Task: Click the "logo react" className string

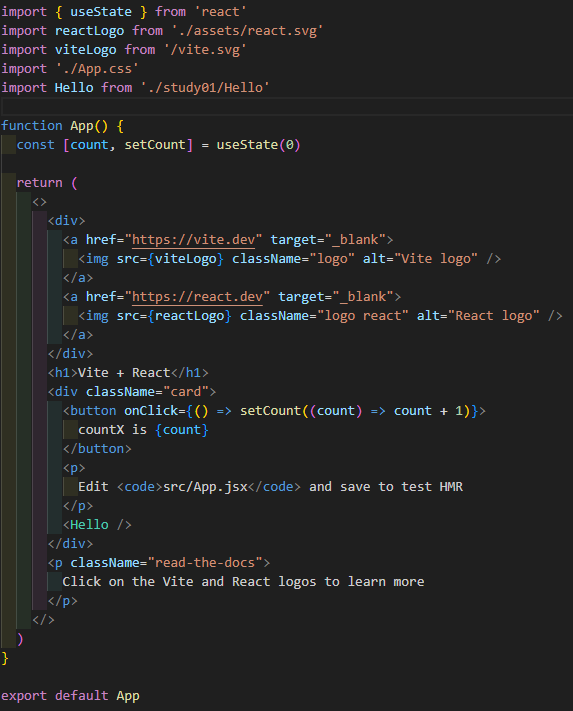Action: [363, 316]
